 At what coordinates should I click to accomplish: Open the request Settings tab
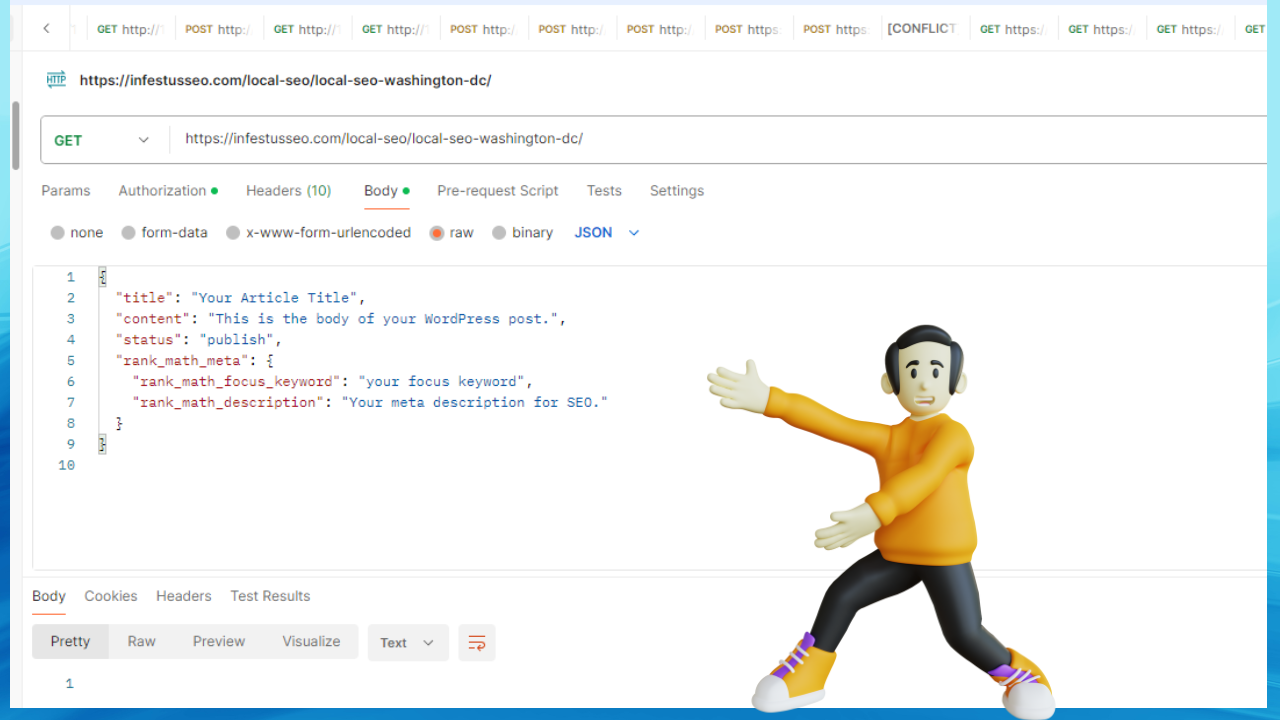pos(677,191)
